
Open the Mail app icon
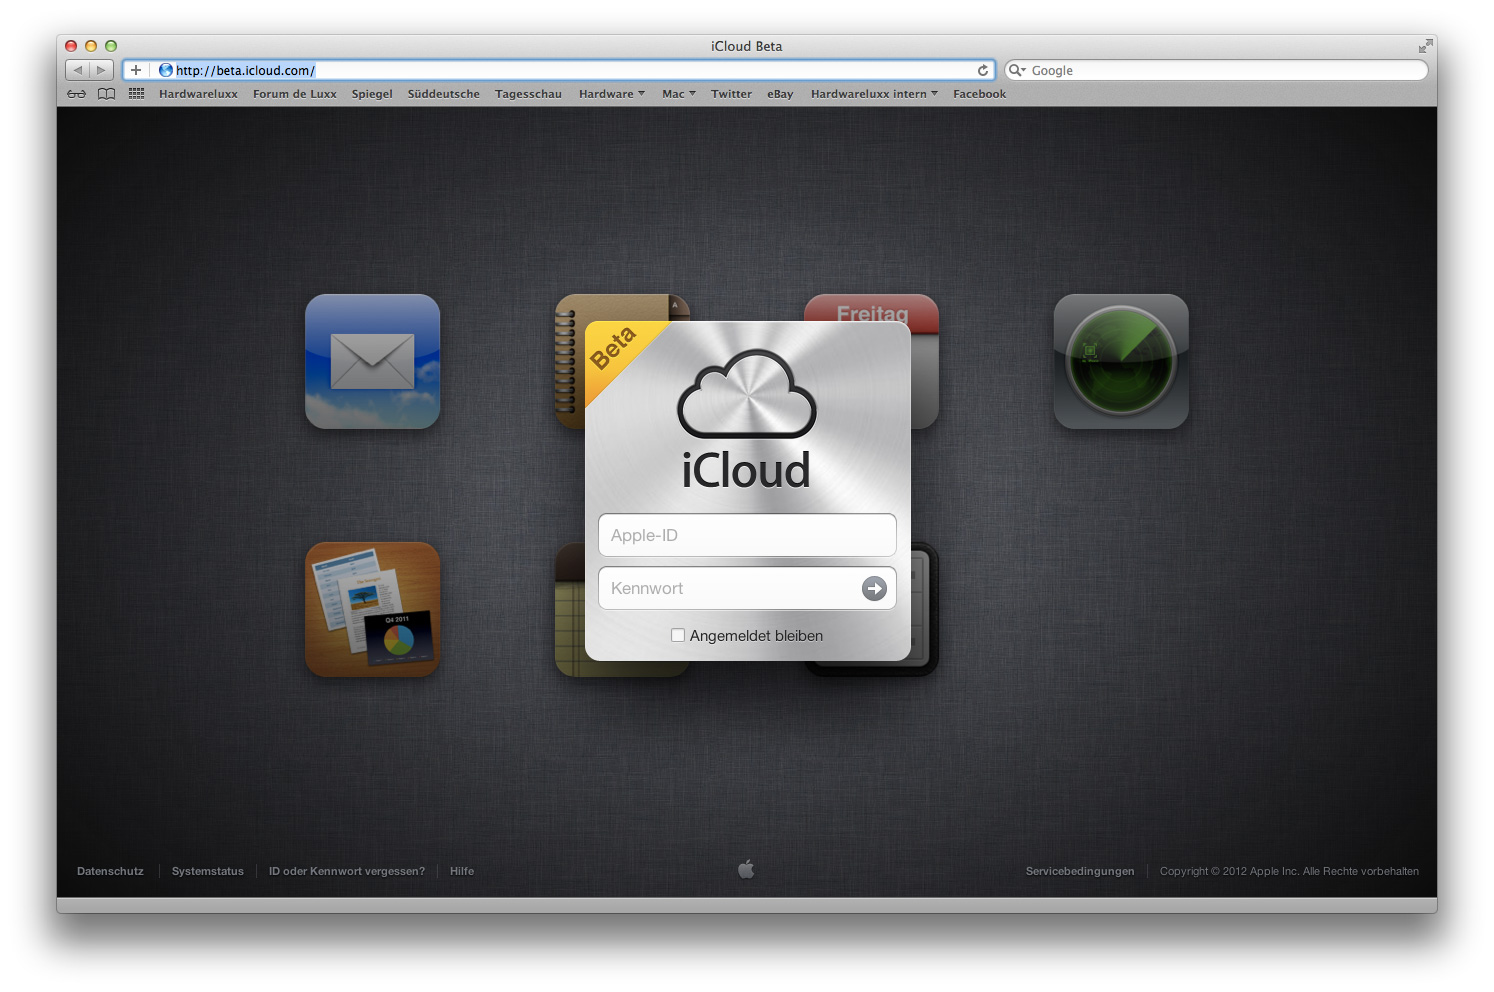[372, 361]
